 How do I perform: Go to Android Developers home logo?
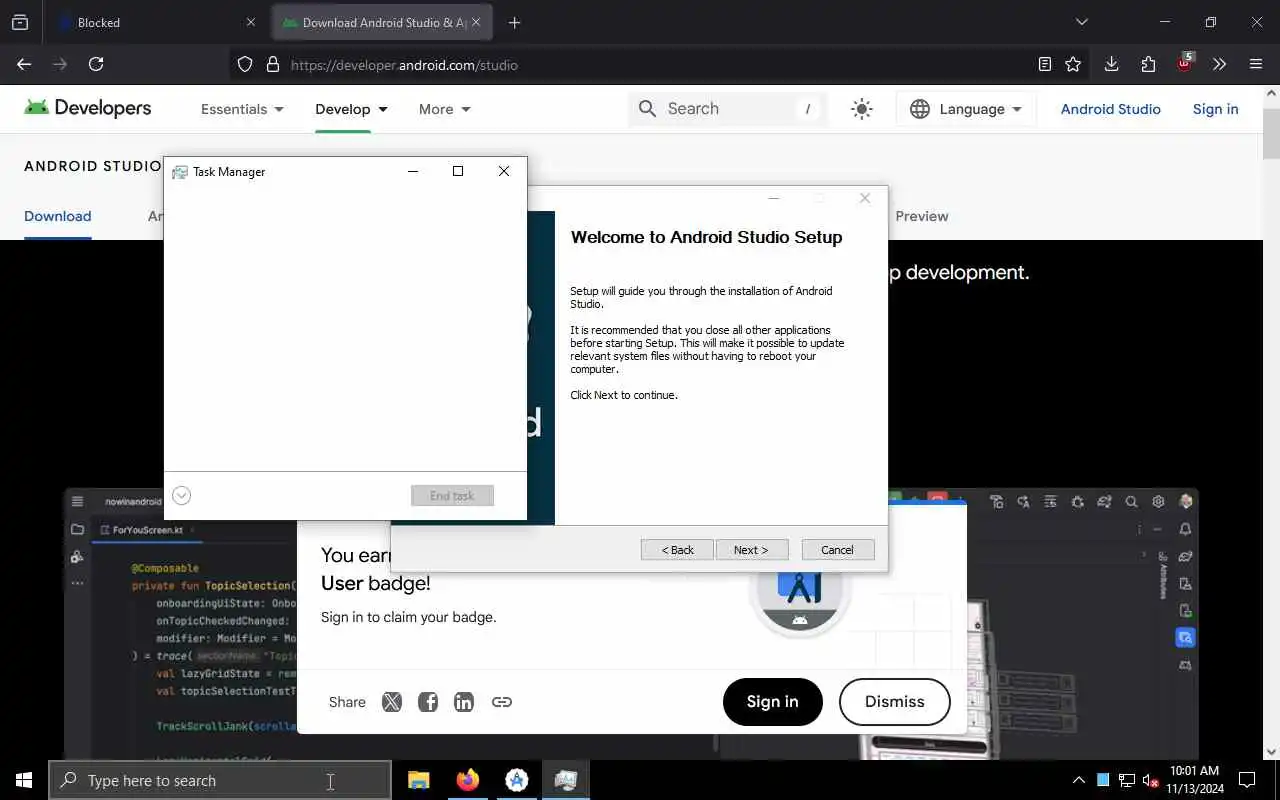87,108
